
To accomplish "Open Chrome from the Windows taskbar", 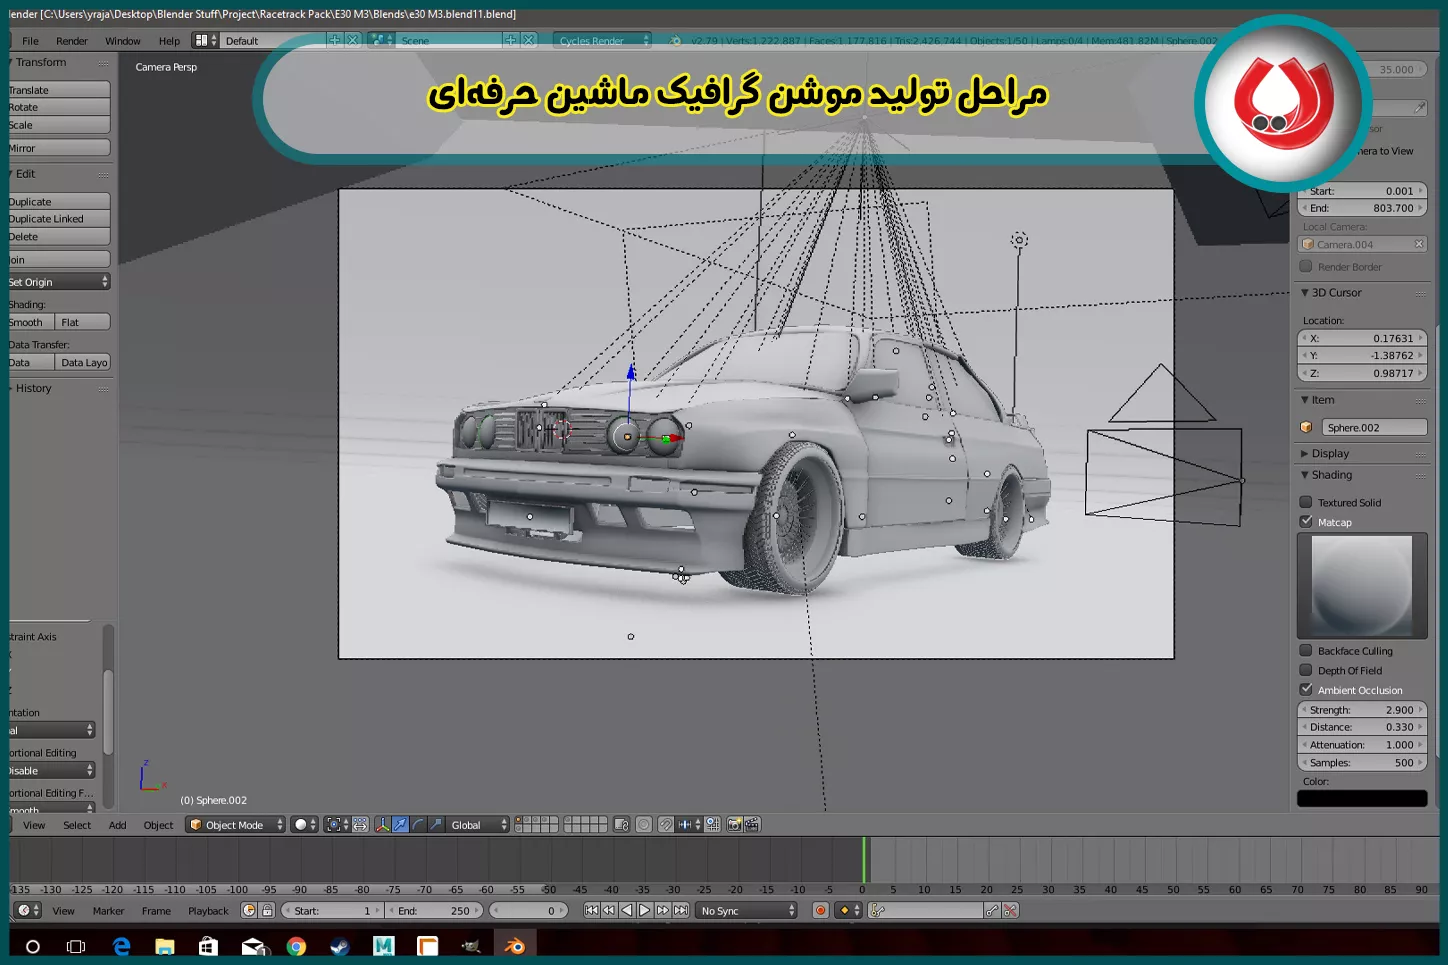I will [297, 946].
